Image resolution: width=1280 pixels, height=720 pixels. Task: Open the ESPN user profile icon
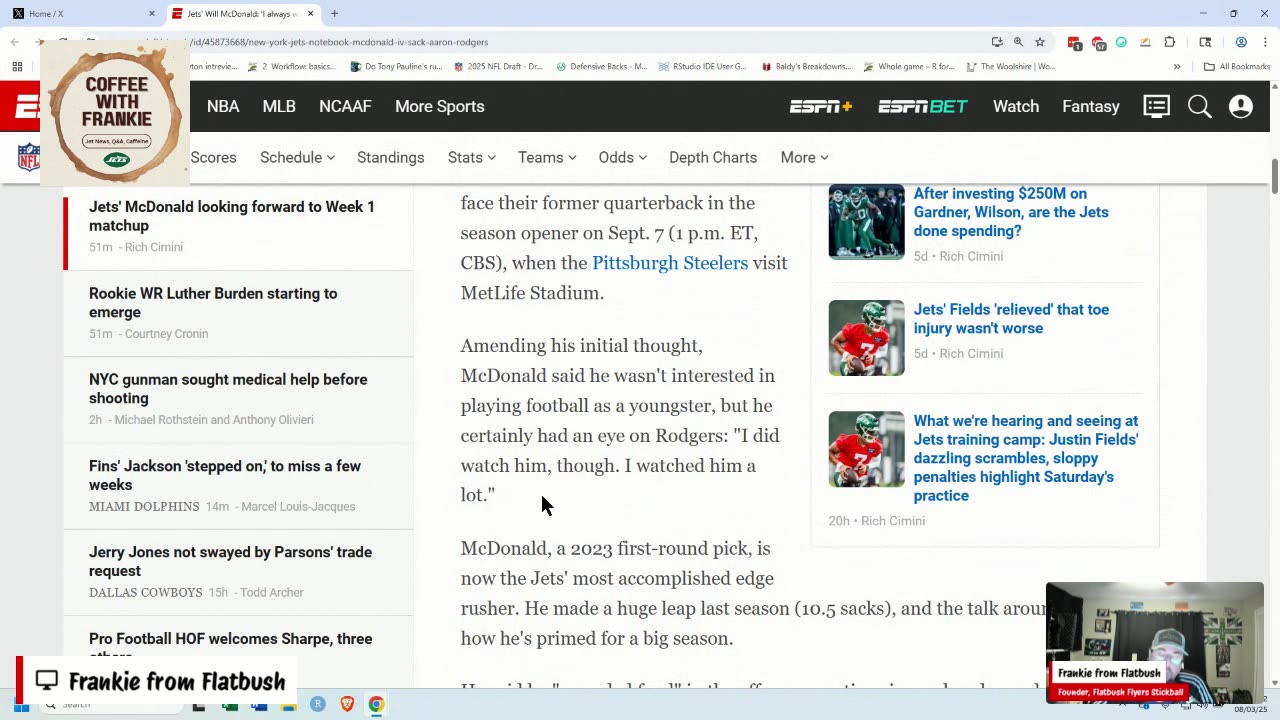coord(1241,106)
